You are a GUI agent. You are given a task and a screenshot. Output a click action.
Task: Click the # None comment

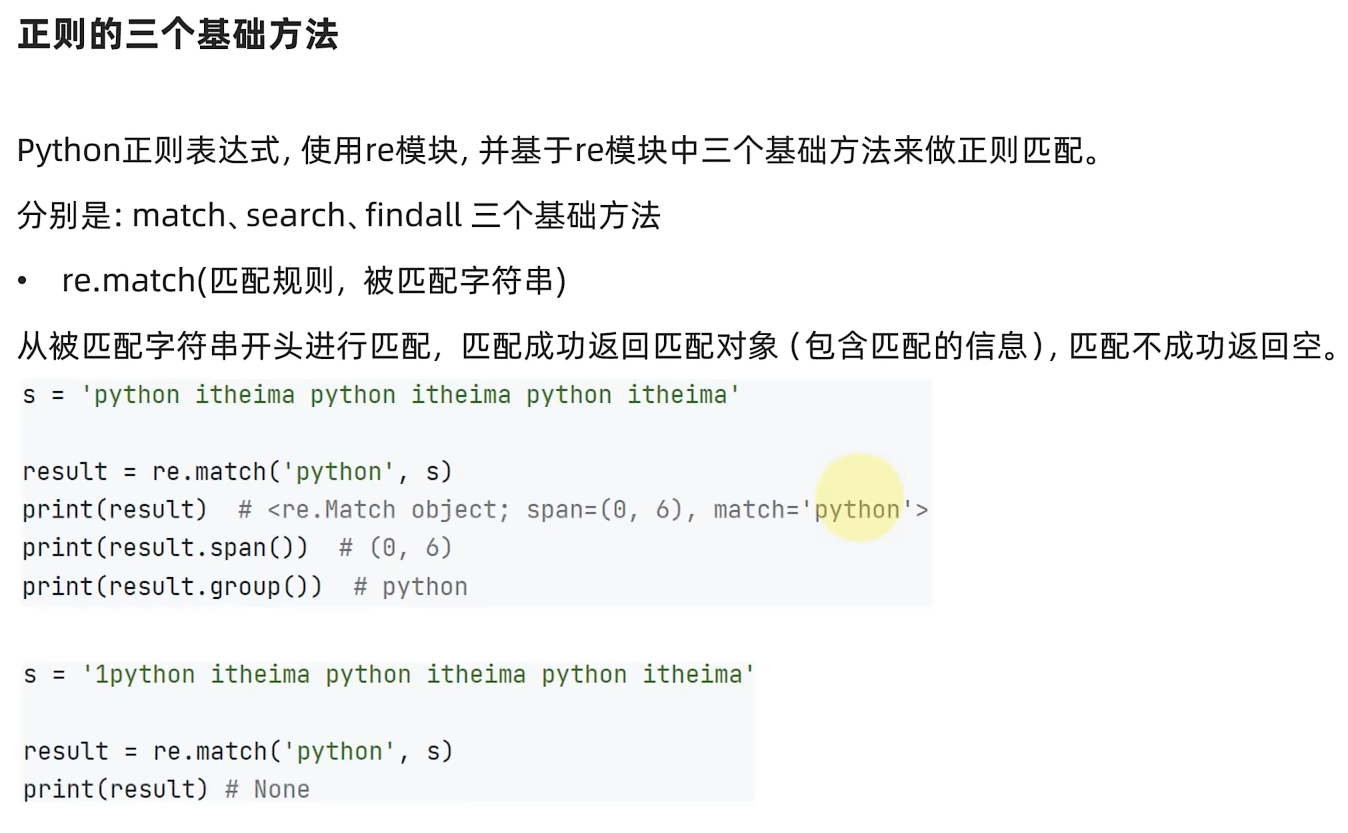[x=268, y=790]
